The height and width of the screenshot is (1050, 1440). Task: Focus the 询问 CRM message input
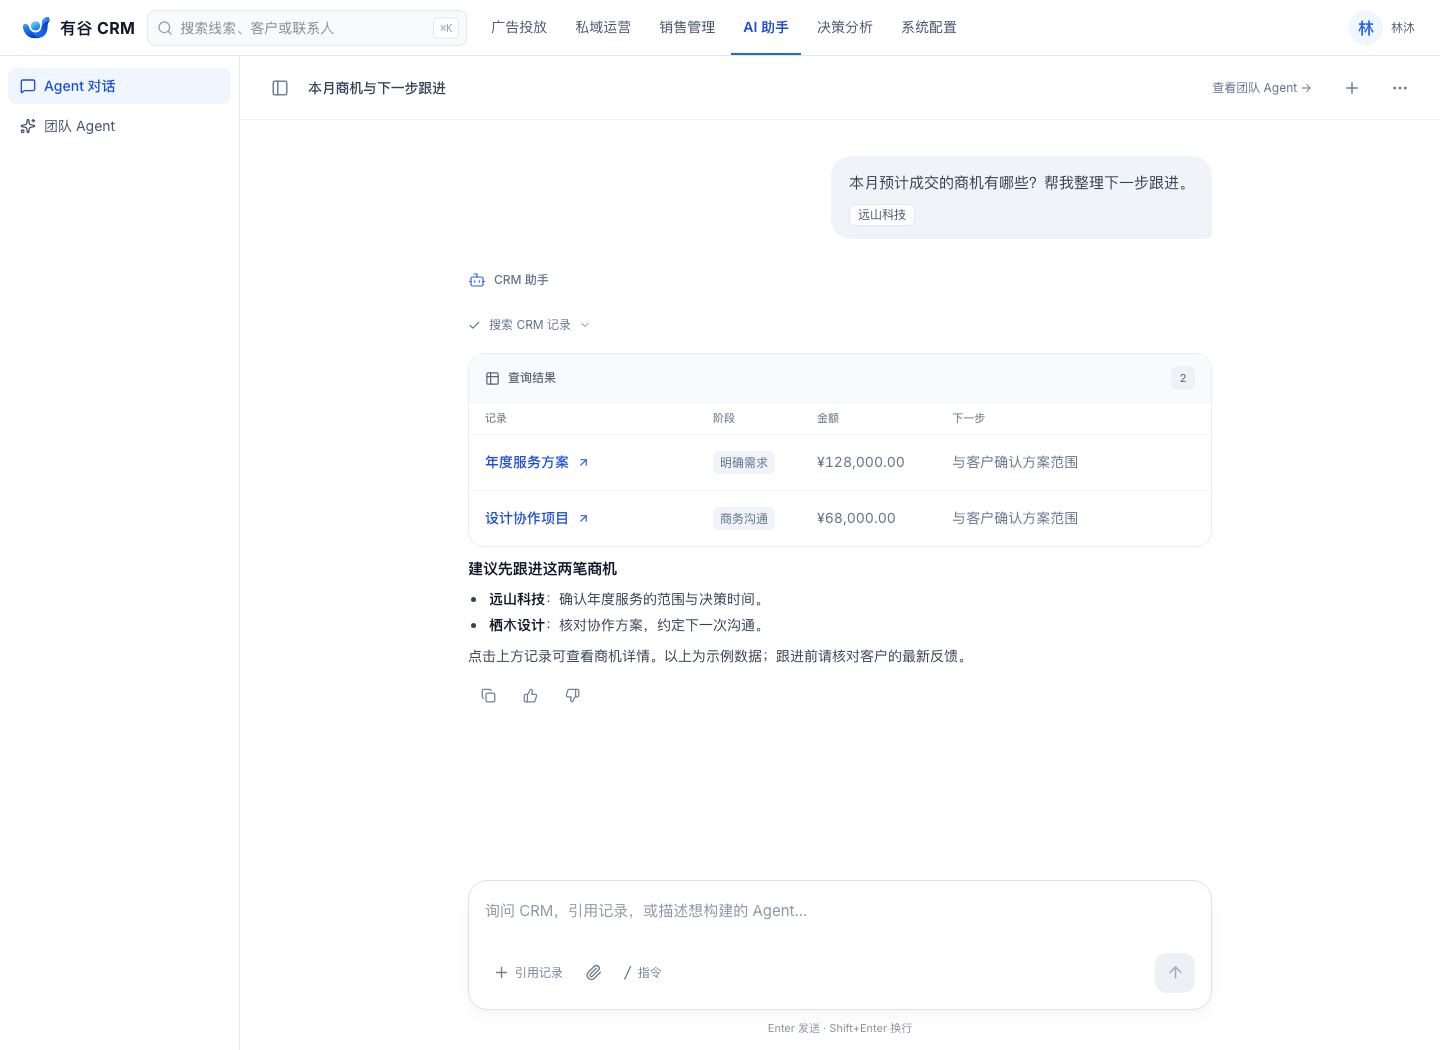tap(840, 911)
